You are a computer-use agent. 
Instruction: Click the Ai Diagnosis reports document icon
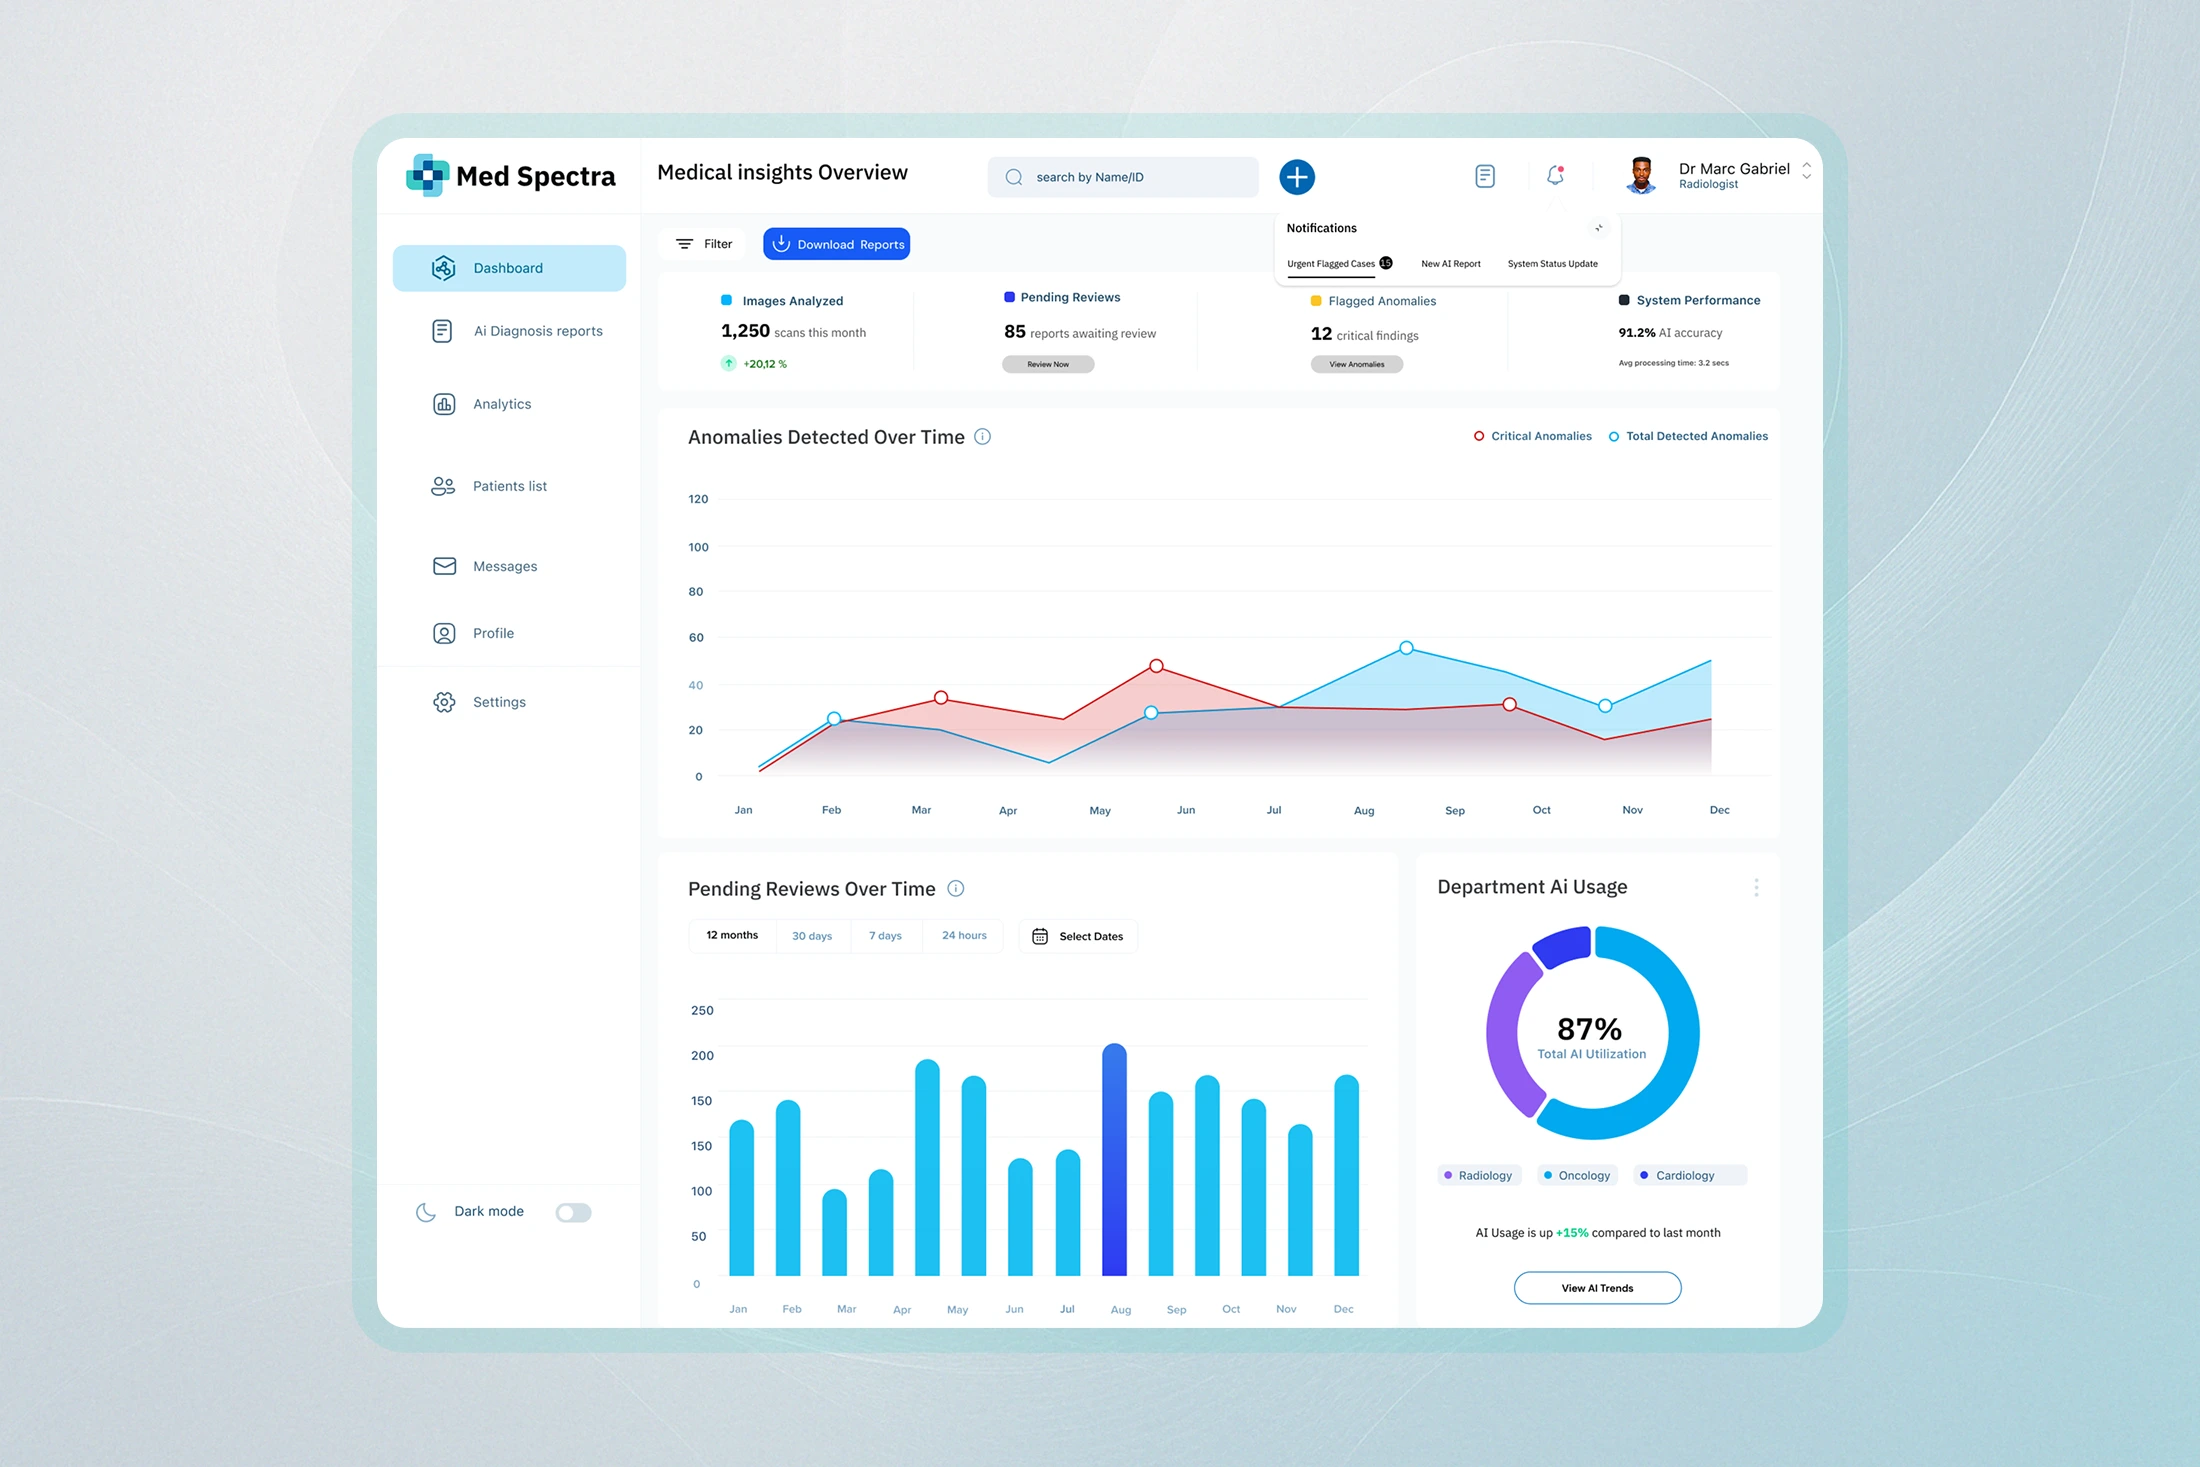[x=442, y=331]
